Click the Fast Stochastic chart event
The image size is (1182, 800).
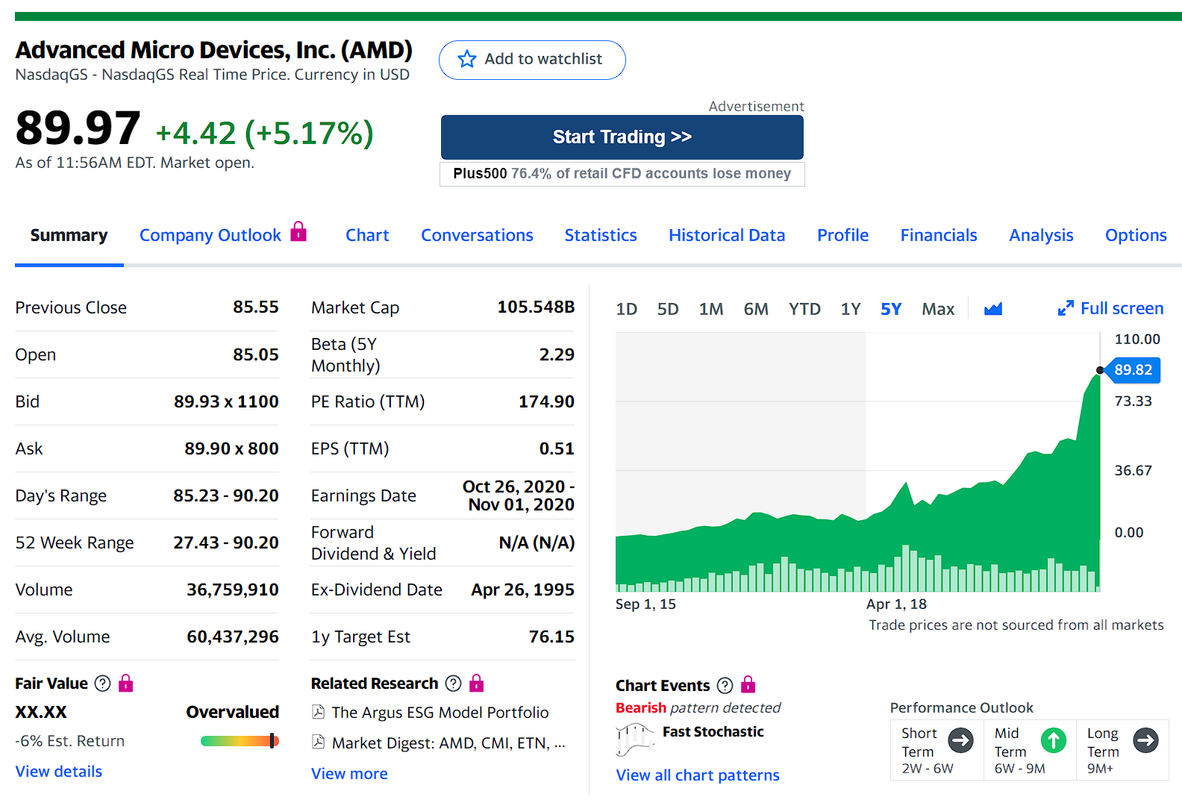pos(713,731)
